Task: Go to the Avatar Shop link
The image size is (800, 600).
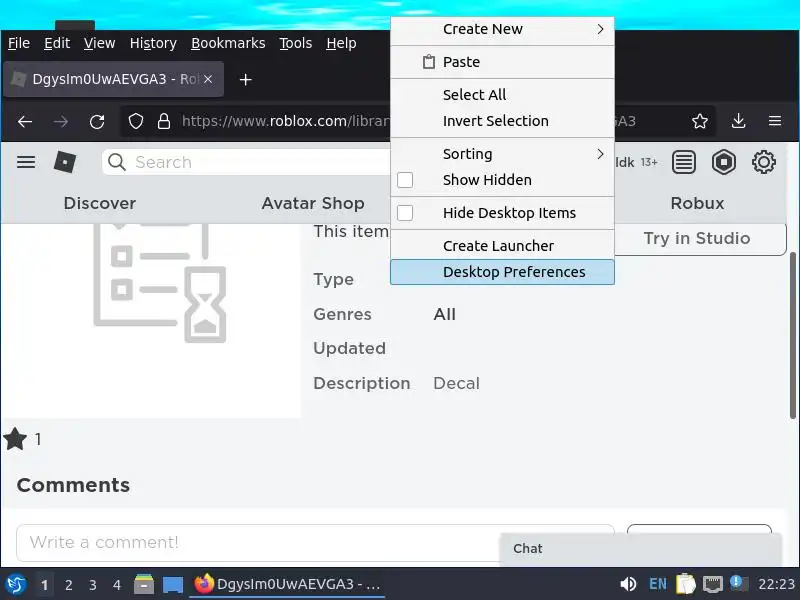Action: [x=313, y=203]
